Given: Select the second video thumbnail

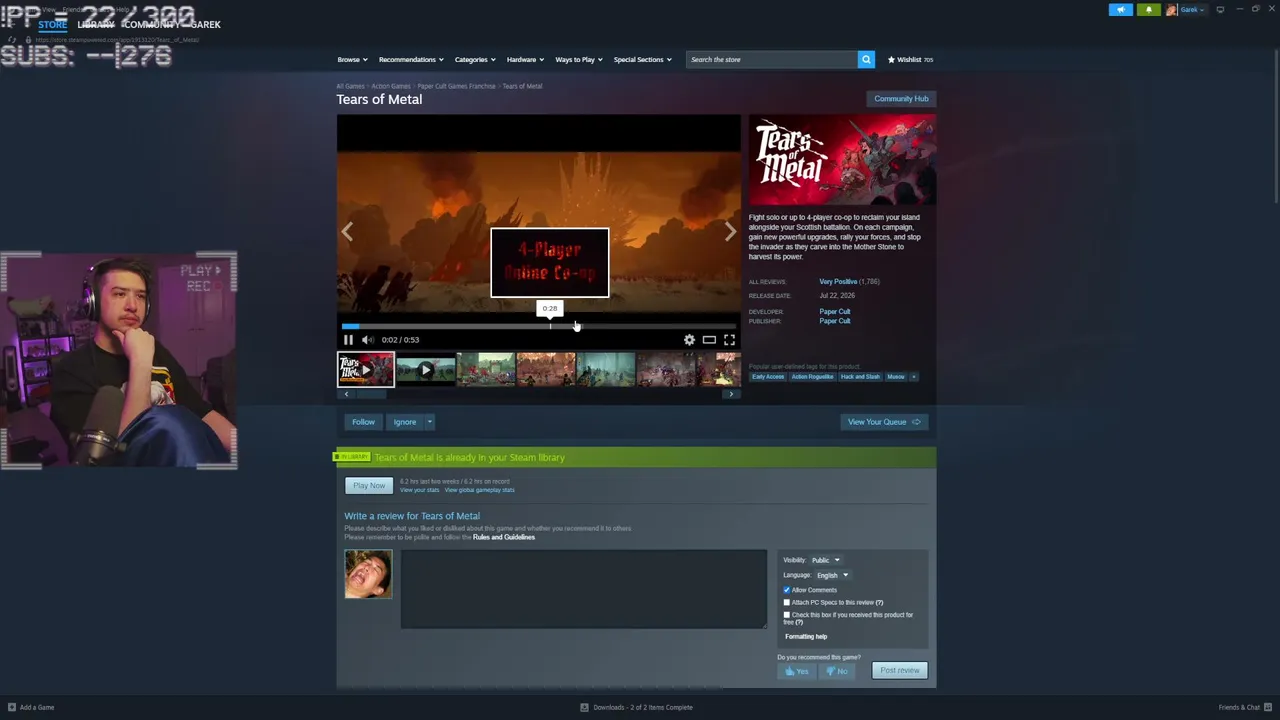Looking at the screenshot, I should tap(425, 370).
